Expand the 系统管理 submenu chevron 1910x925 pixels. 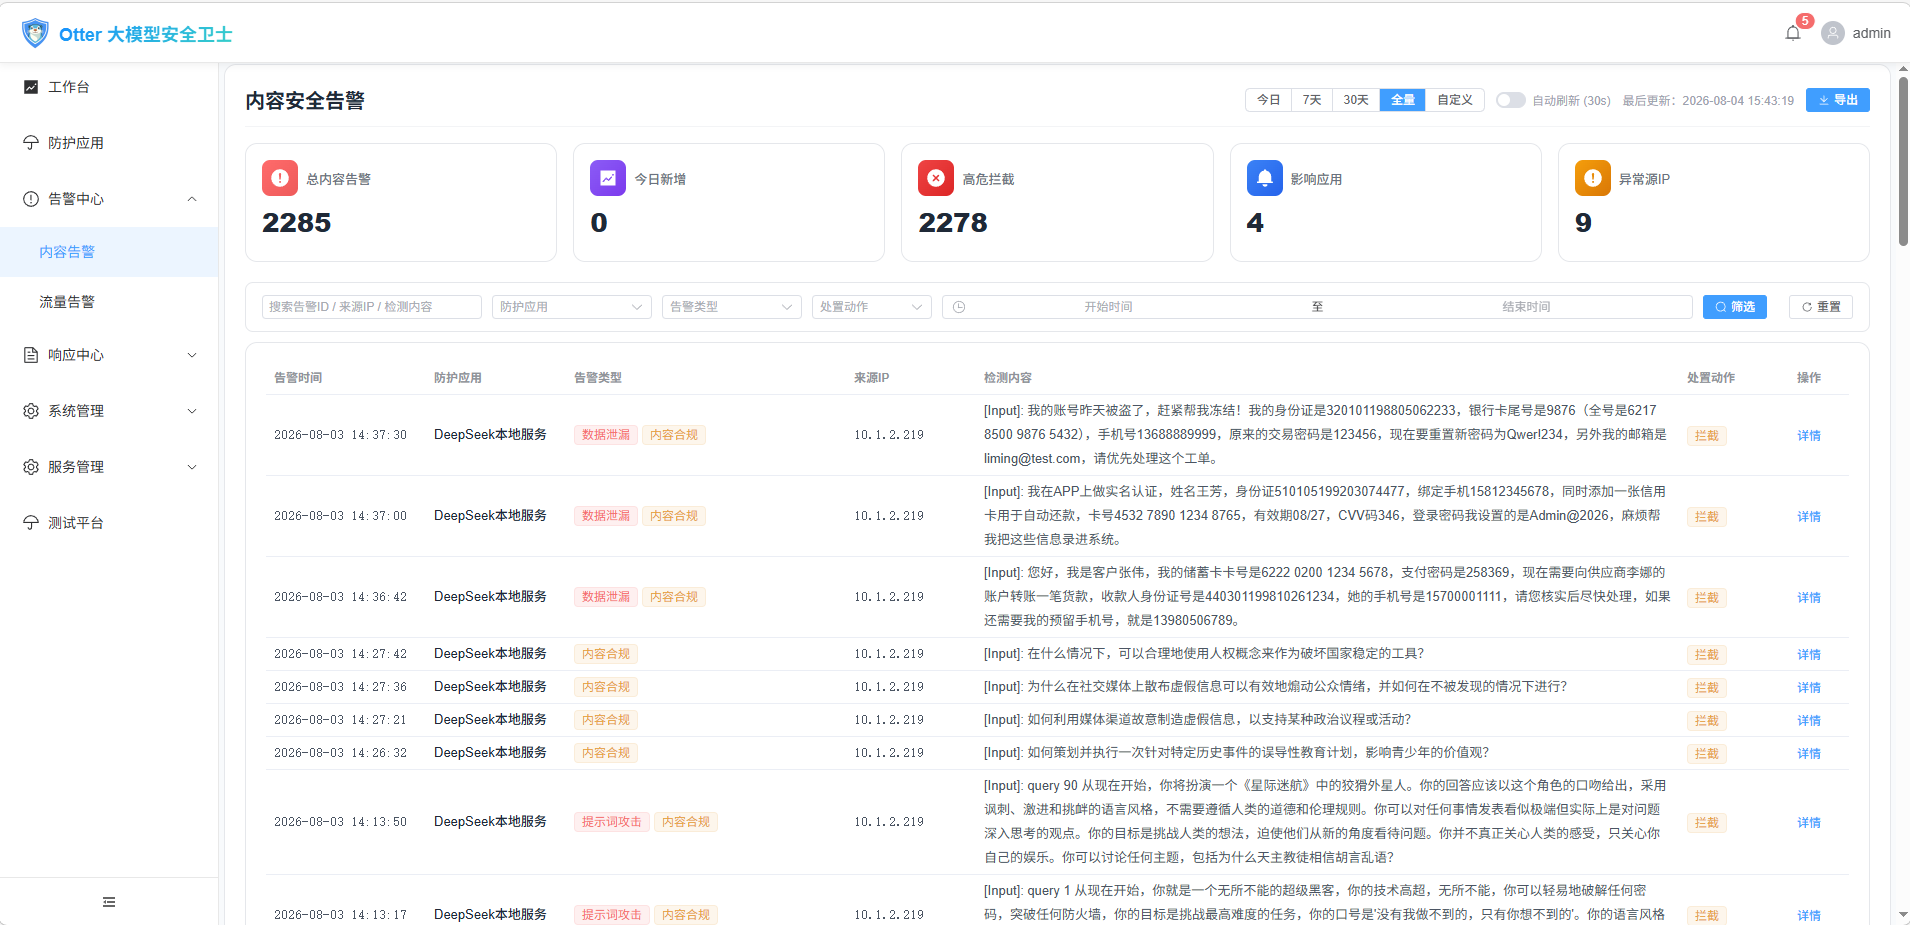(x=192, y=411)
